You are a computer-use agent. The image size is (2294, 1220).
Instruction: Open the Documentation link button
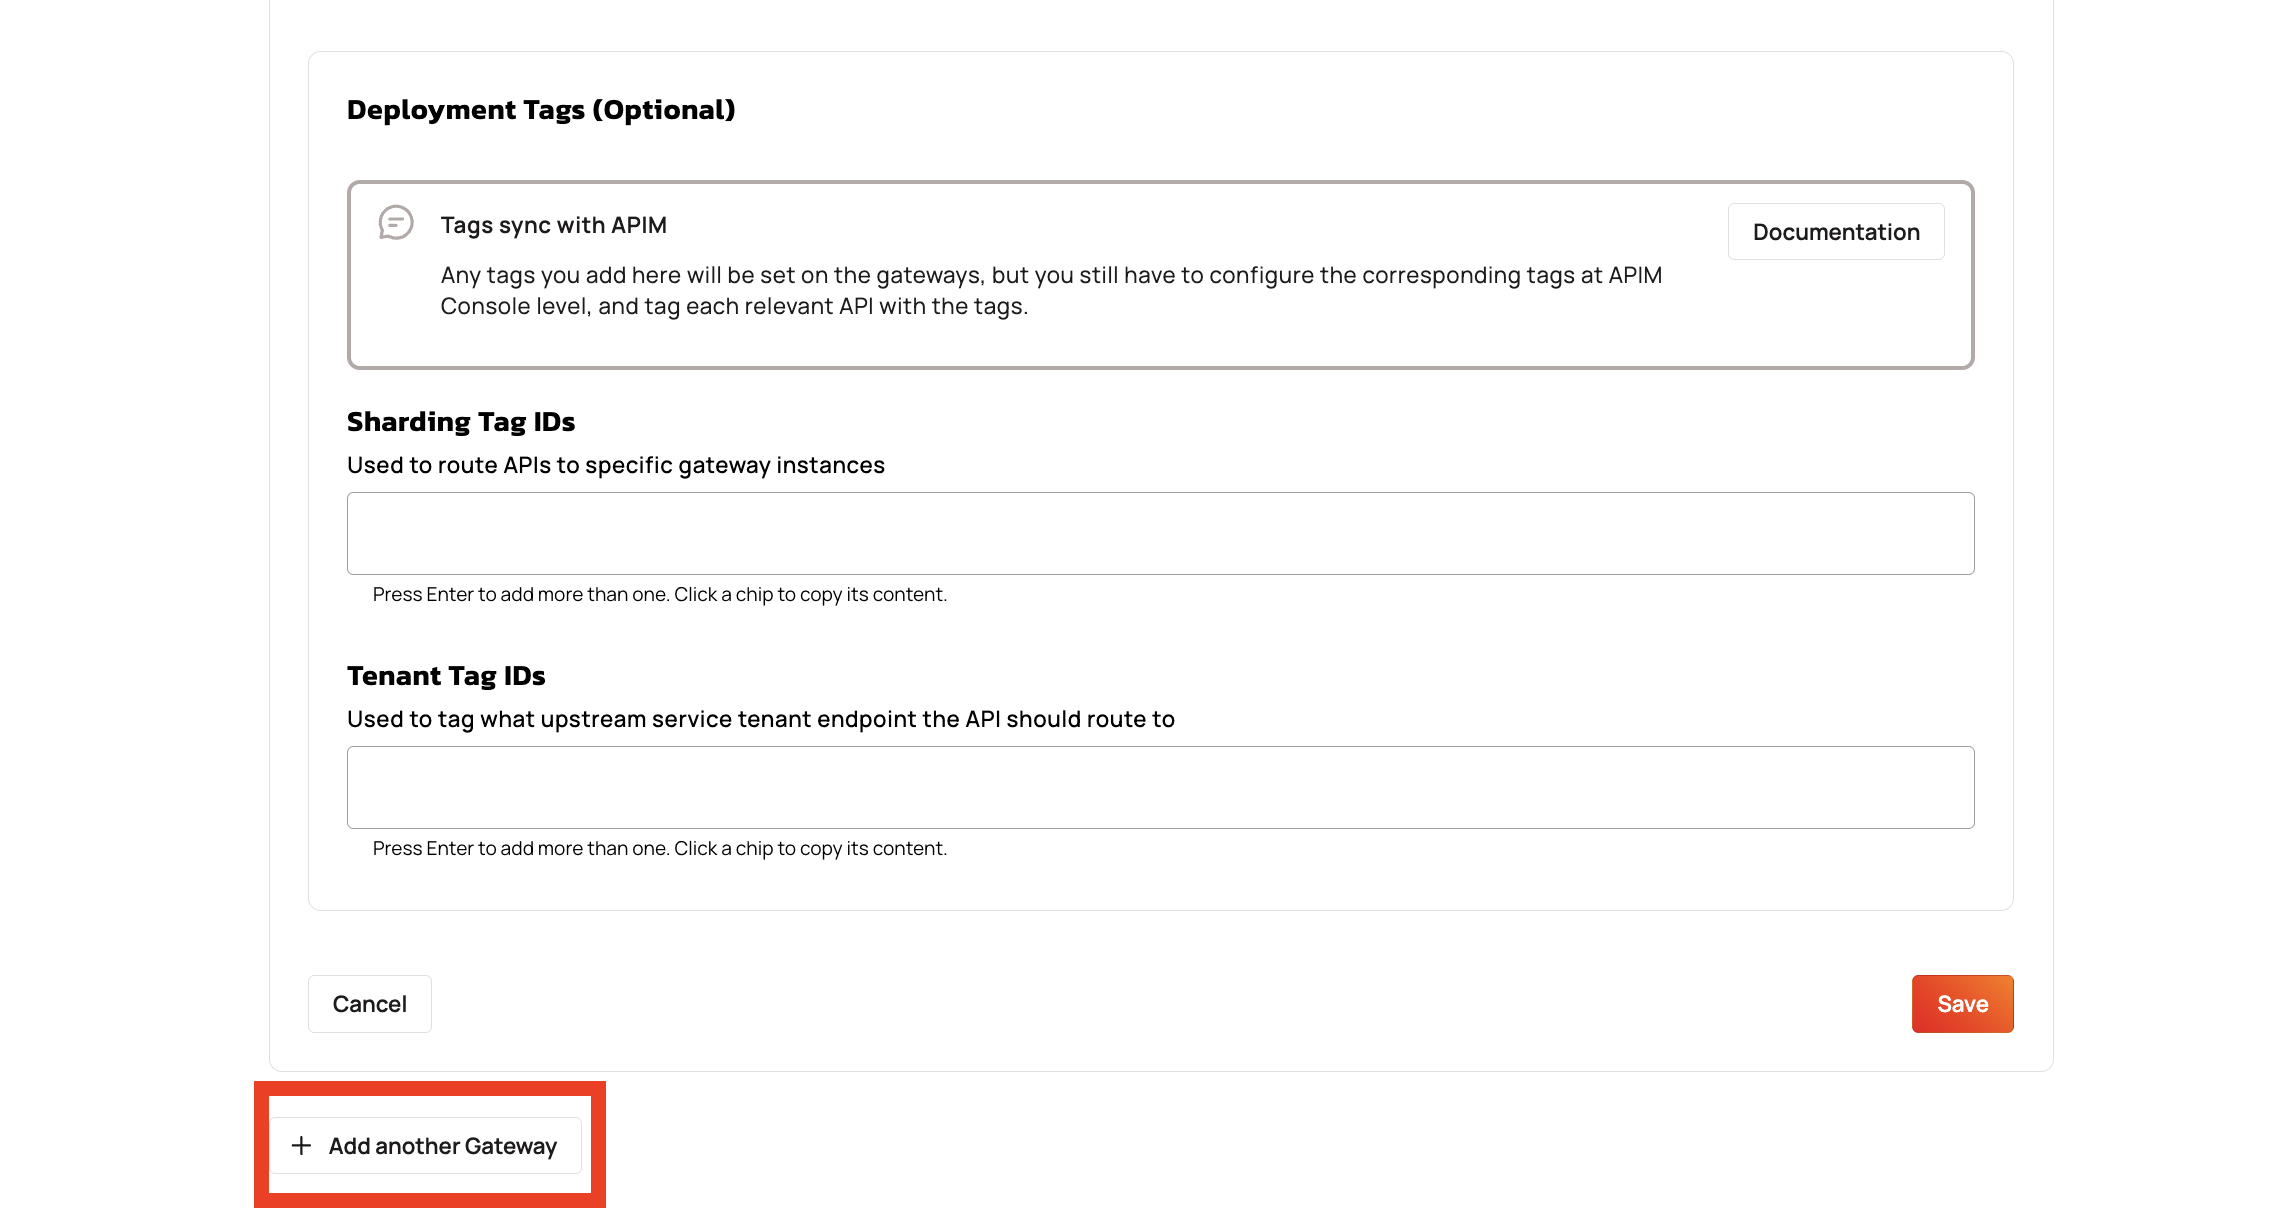point(1836,232)
